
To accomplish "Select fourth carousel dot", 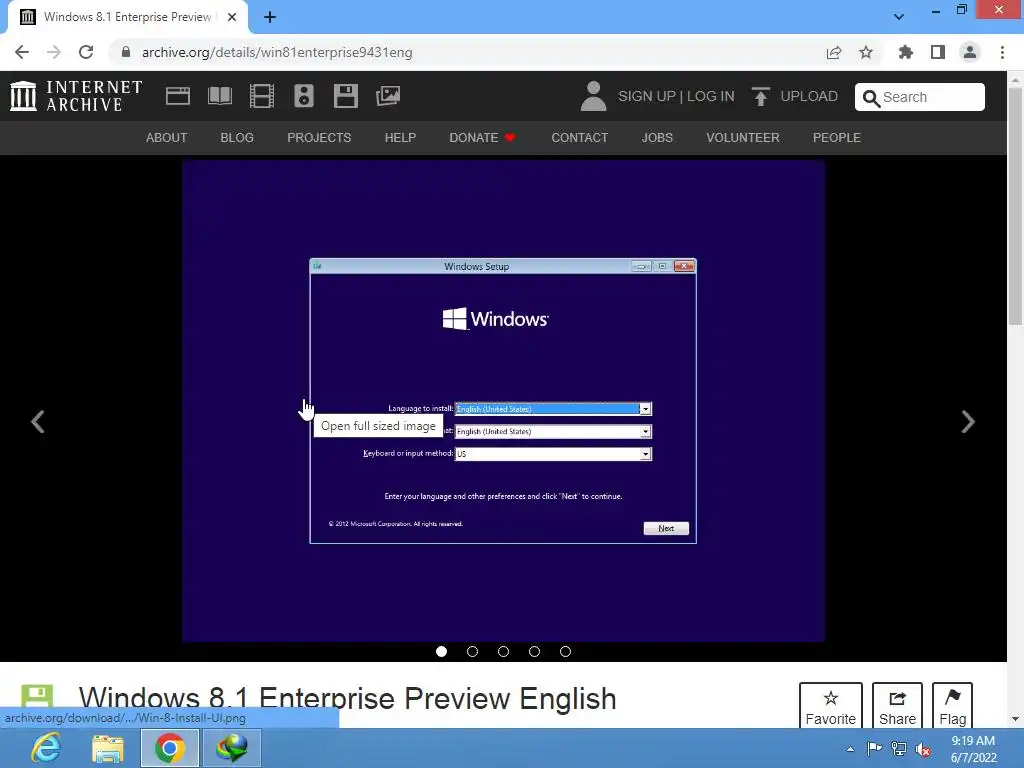I will click(534, 651).
